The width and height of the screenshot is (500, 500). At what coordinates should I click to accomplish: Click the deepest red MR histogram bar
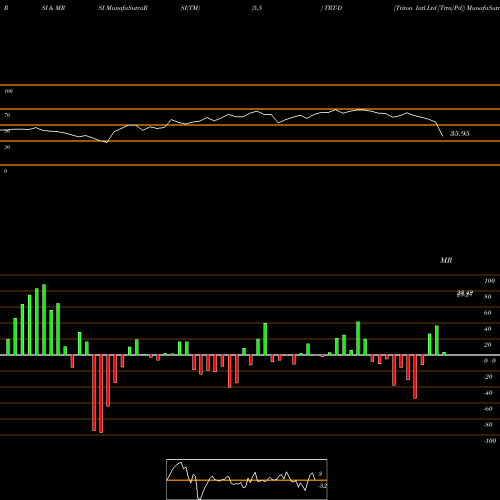pyautogui.click(x=101, y=394)
